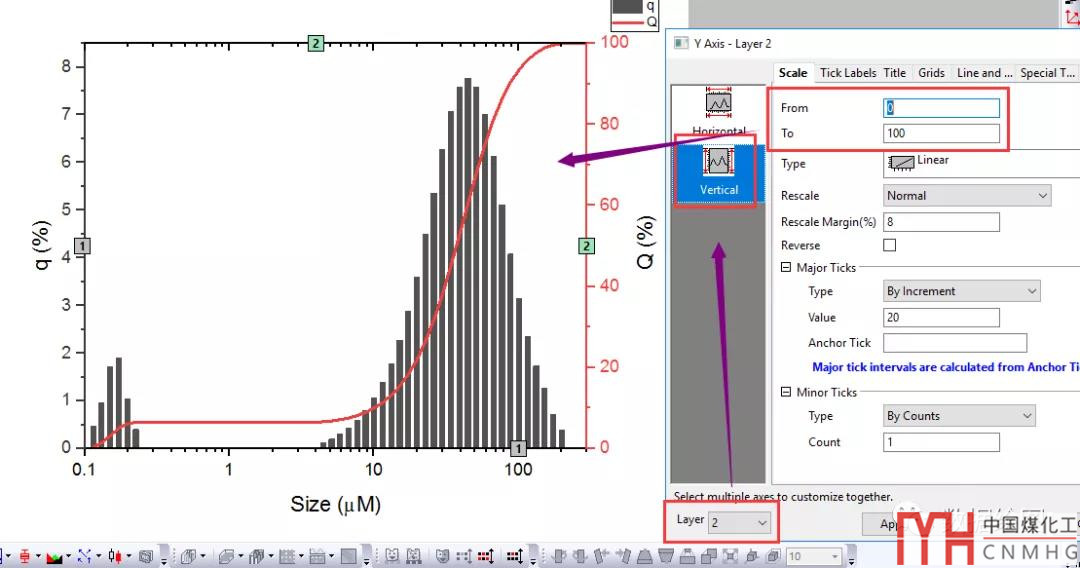Open the Layer 2 dropdown
Viewport: 1080px width, 568px height.
coord(739,523)
